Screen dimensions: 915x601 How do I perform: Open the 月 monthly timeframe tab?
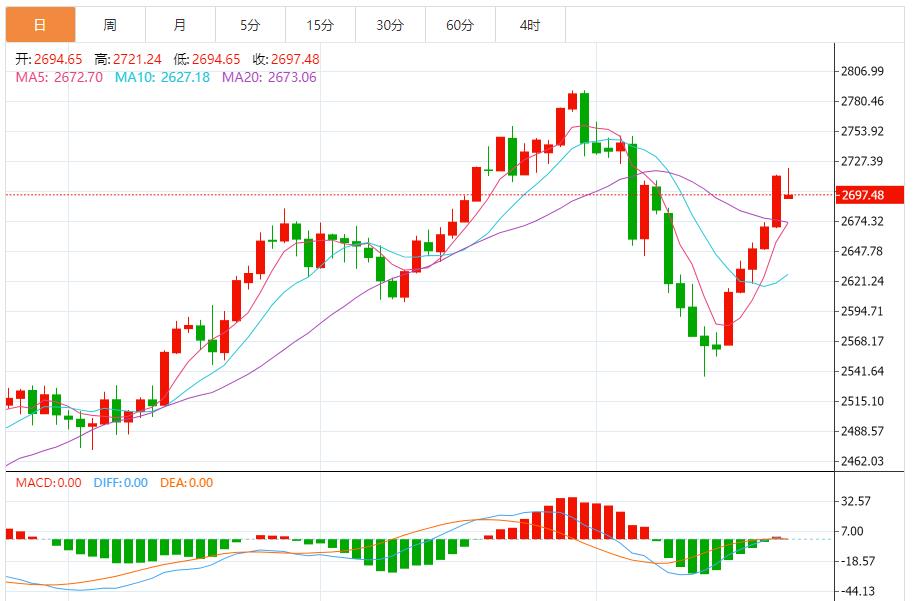click(179, 25)
